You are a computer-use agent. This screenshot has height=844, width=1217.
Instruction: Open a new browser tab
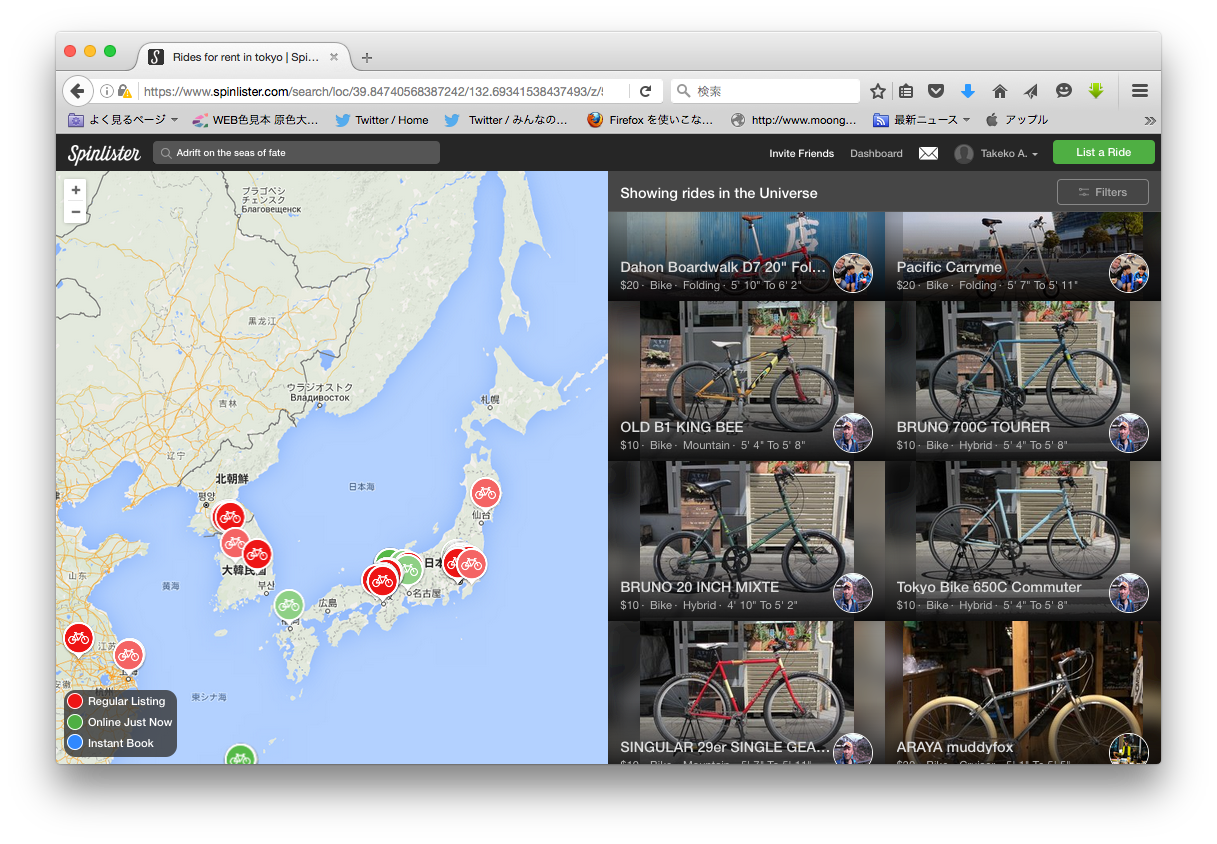pyautogui.click(x=366, y=57)
